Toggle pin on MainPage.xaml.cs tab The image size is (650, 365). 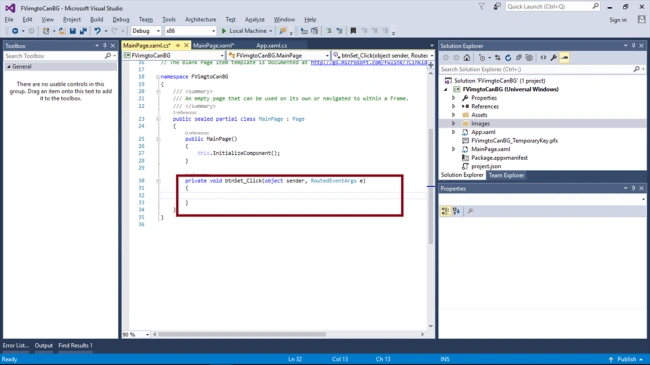click(x=178, y=45)
